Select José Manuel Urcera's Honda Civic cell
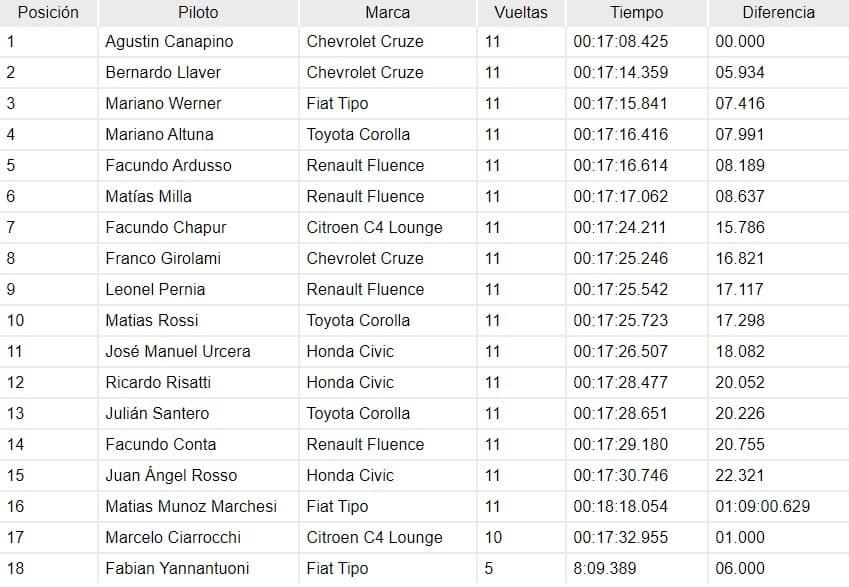Image resolution: width=849 pixels, height=587 pixels. 388,351
